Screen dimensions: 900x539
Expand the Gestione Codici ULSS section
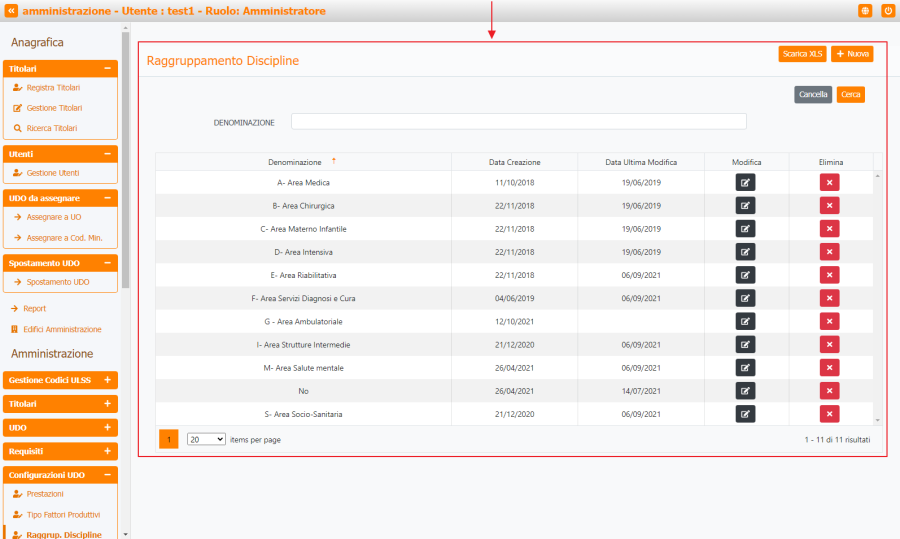(x=107, y=381)
